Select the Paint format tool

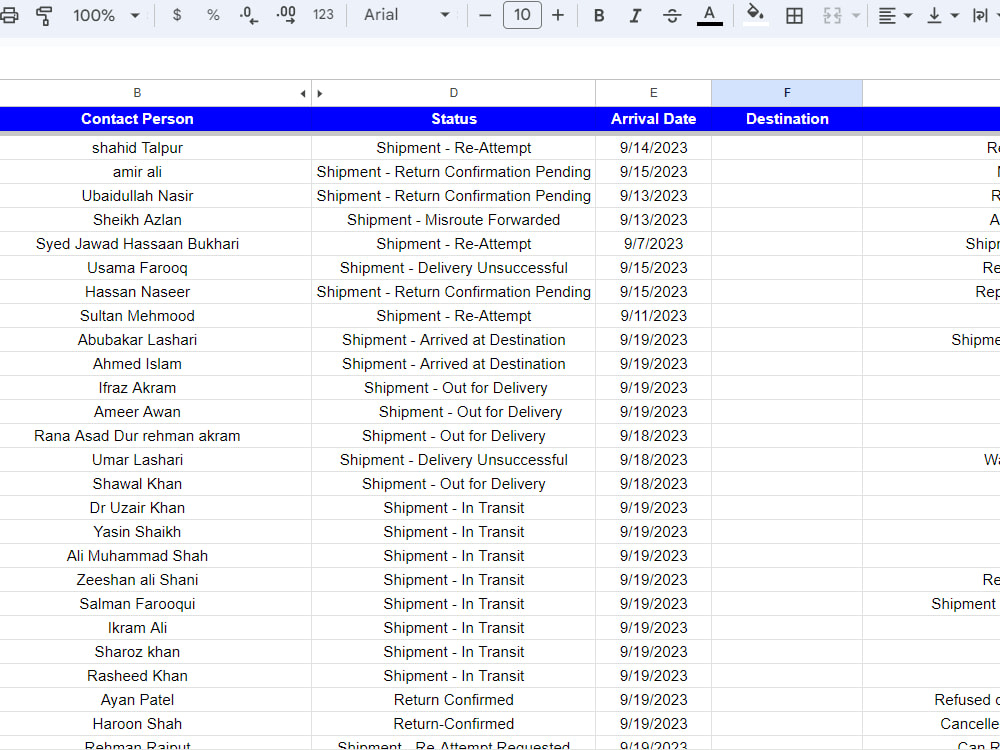coord(45,15)
